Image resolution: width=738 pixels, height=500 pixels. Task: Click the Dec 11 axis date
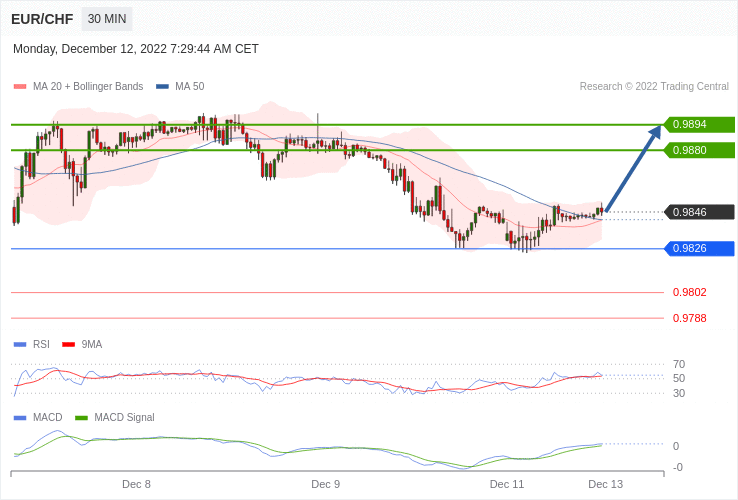507,484
